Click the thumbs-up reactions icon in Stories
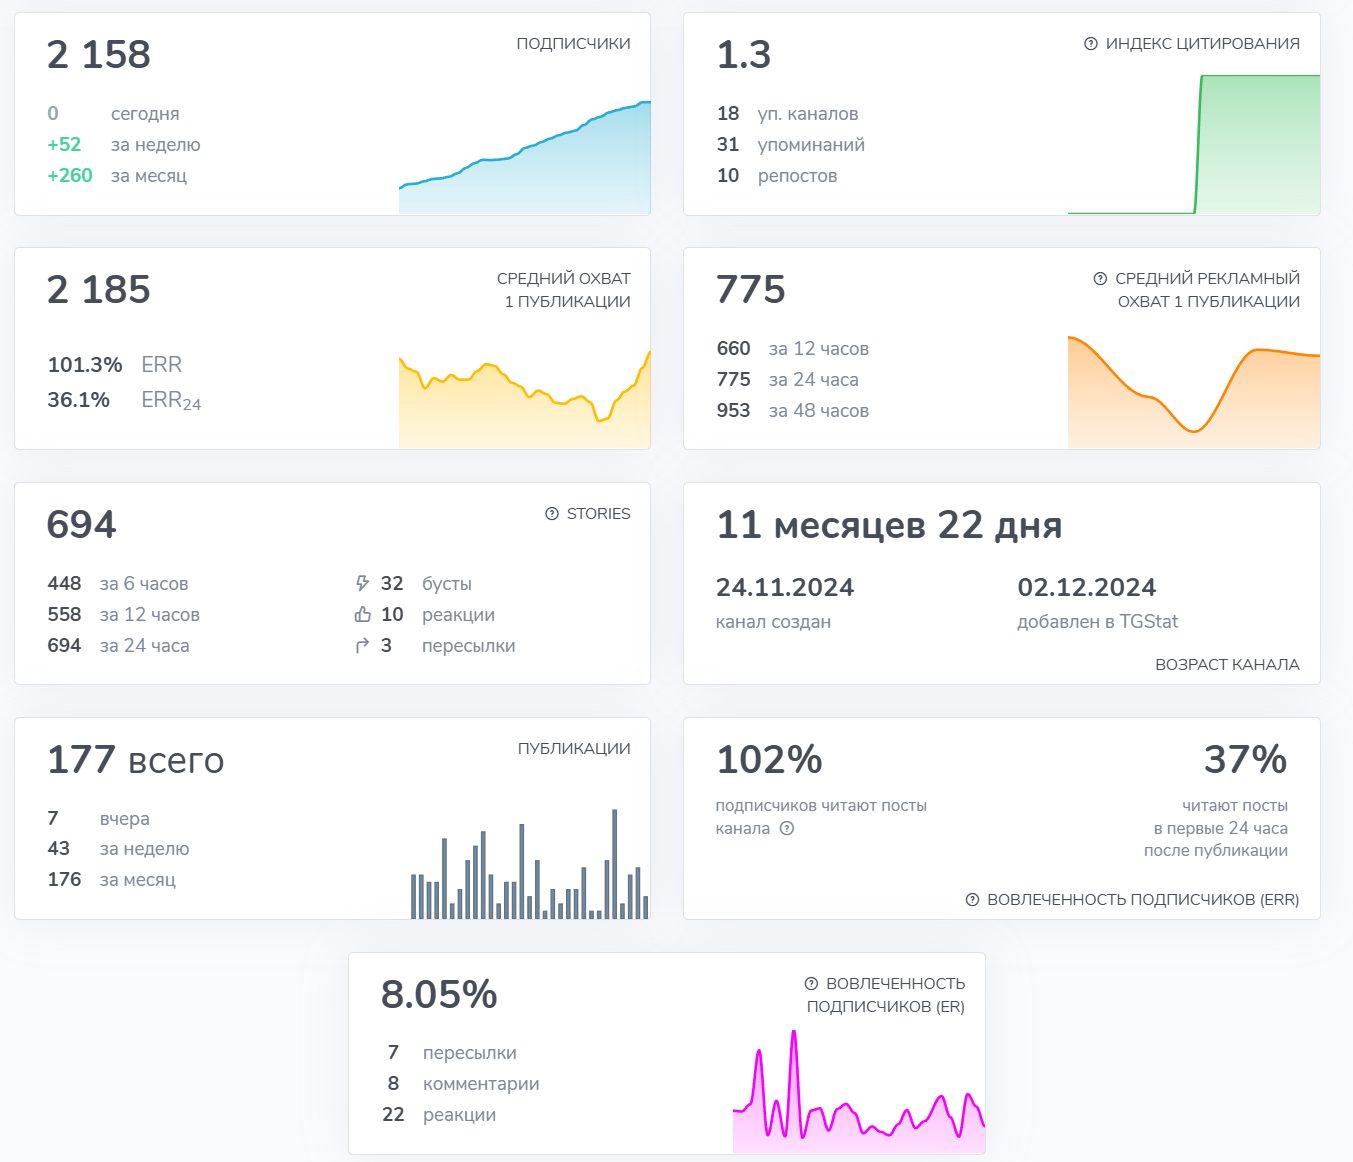Screen dimensions: 1353x1162 click(x=362, y=615)
